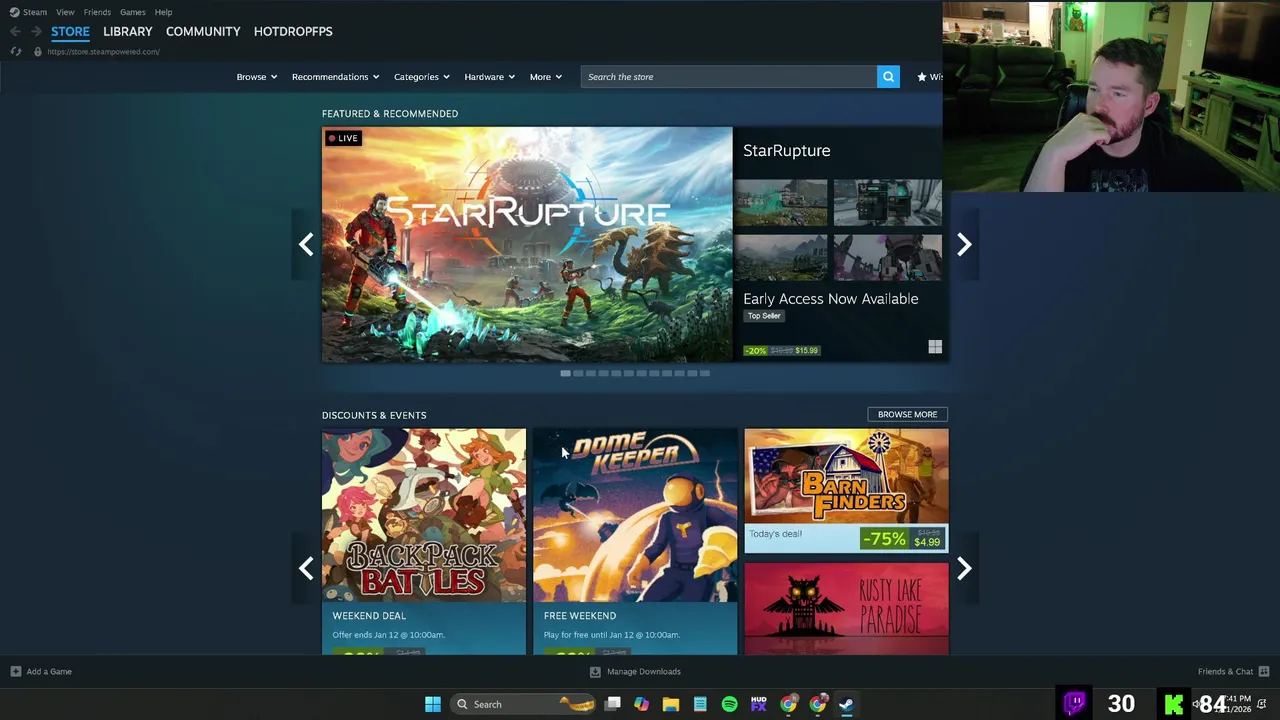Open the Steam logo menu
The width and height of the screenshot is (1280, 720).
coord(14,12)
